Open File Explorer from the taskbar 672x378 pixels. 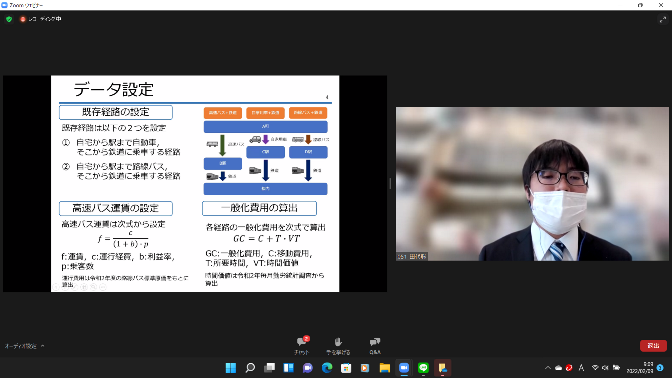click(384, 368)
